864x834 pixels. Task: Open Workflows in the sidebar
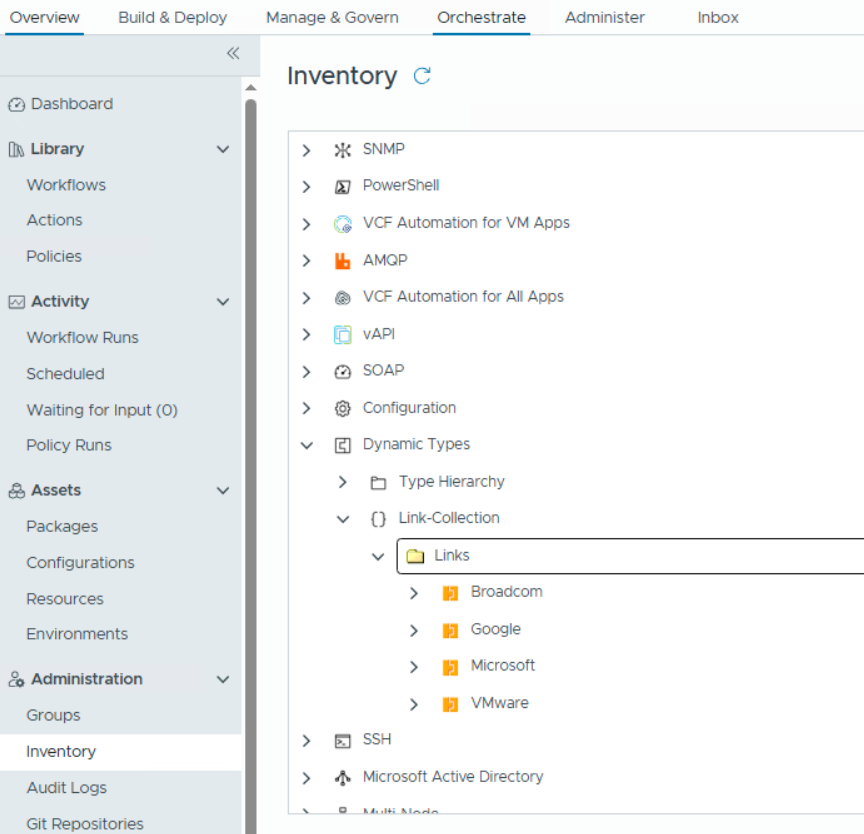tap(66, 185)
